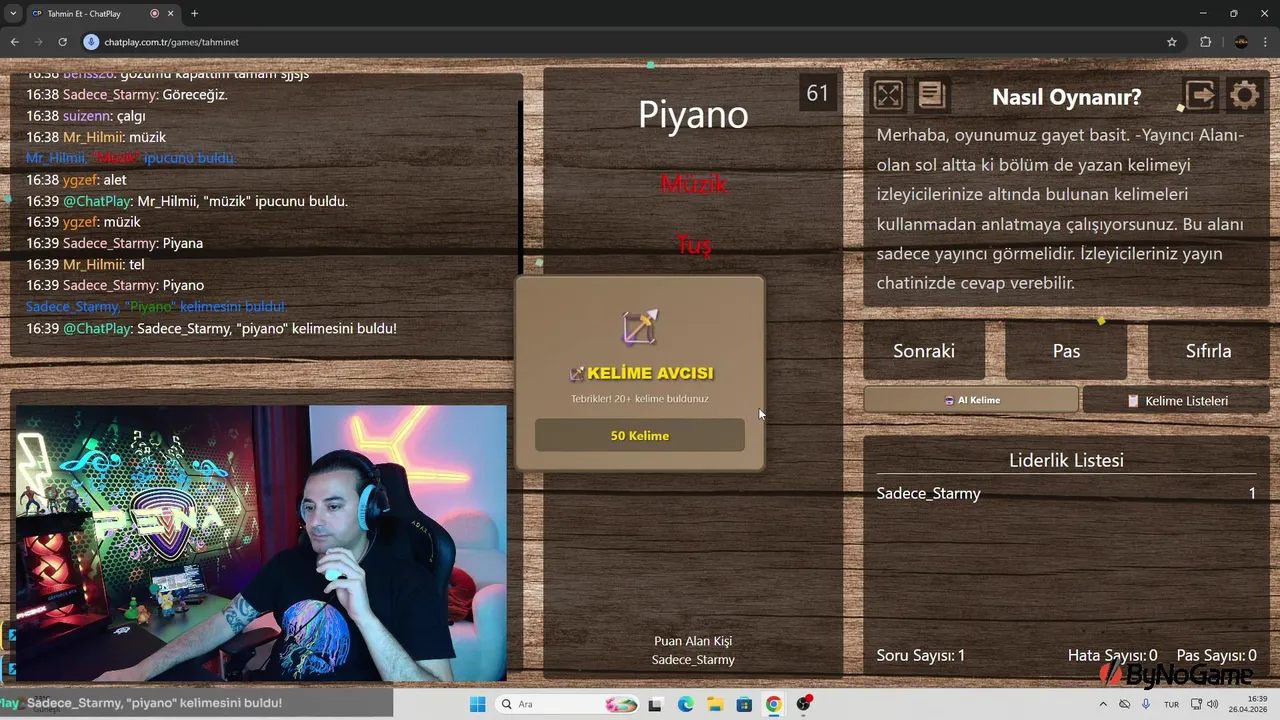Click the Soru Sayısı: 1 counter
Viewport: 1280px width, 720px height.
(x=920, y=655)
